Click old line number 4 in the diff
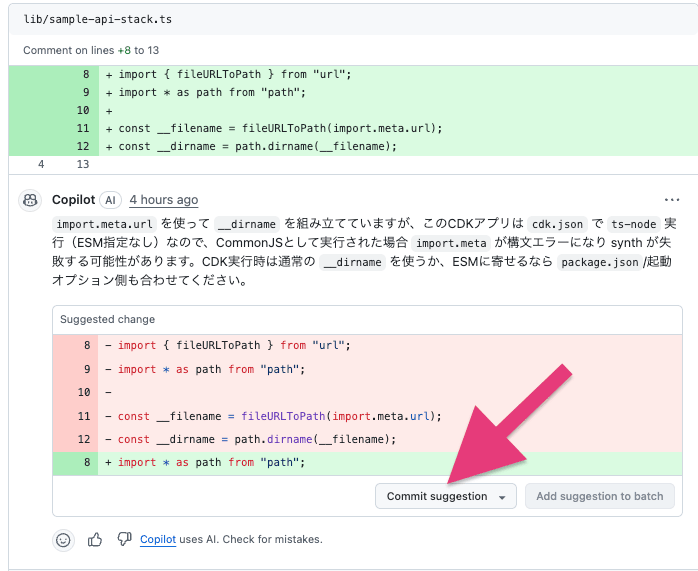The width and height of the screenshot is (698, 571). [40, 164]
